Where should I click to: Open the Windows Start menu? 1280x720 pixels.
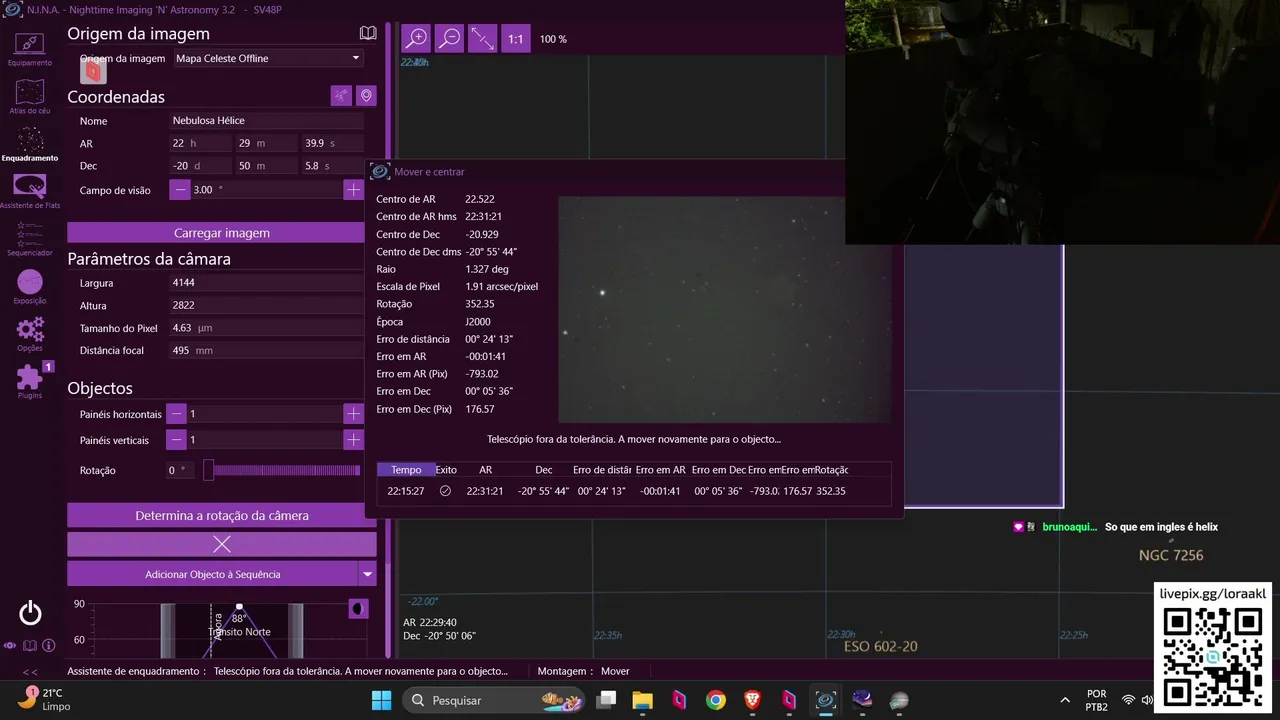click(382, 700)
